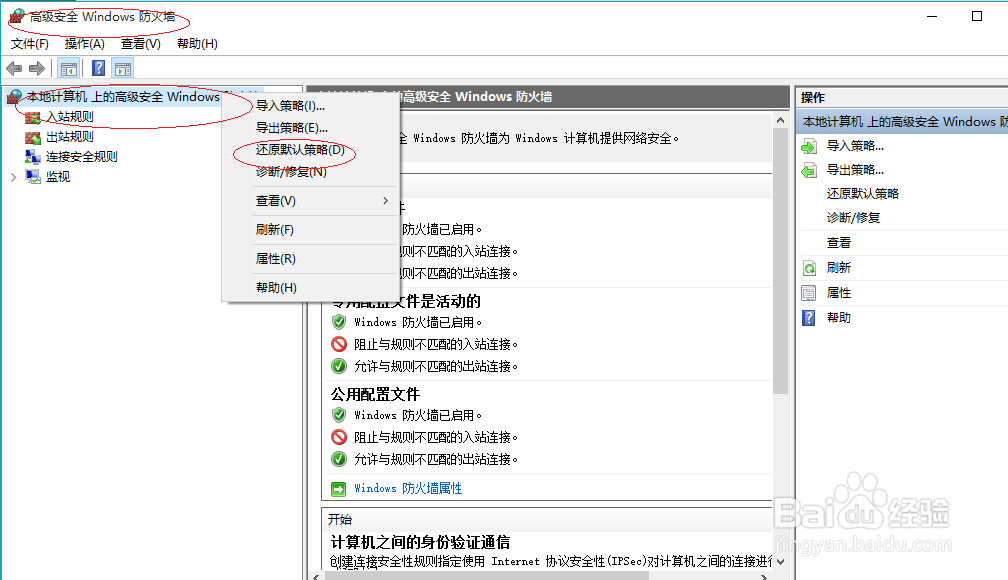Click the 连接安全规则 icon in tree
The height and width of the screenshot is (580, 1008).
(x=33, y=157)
